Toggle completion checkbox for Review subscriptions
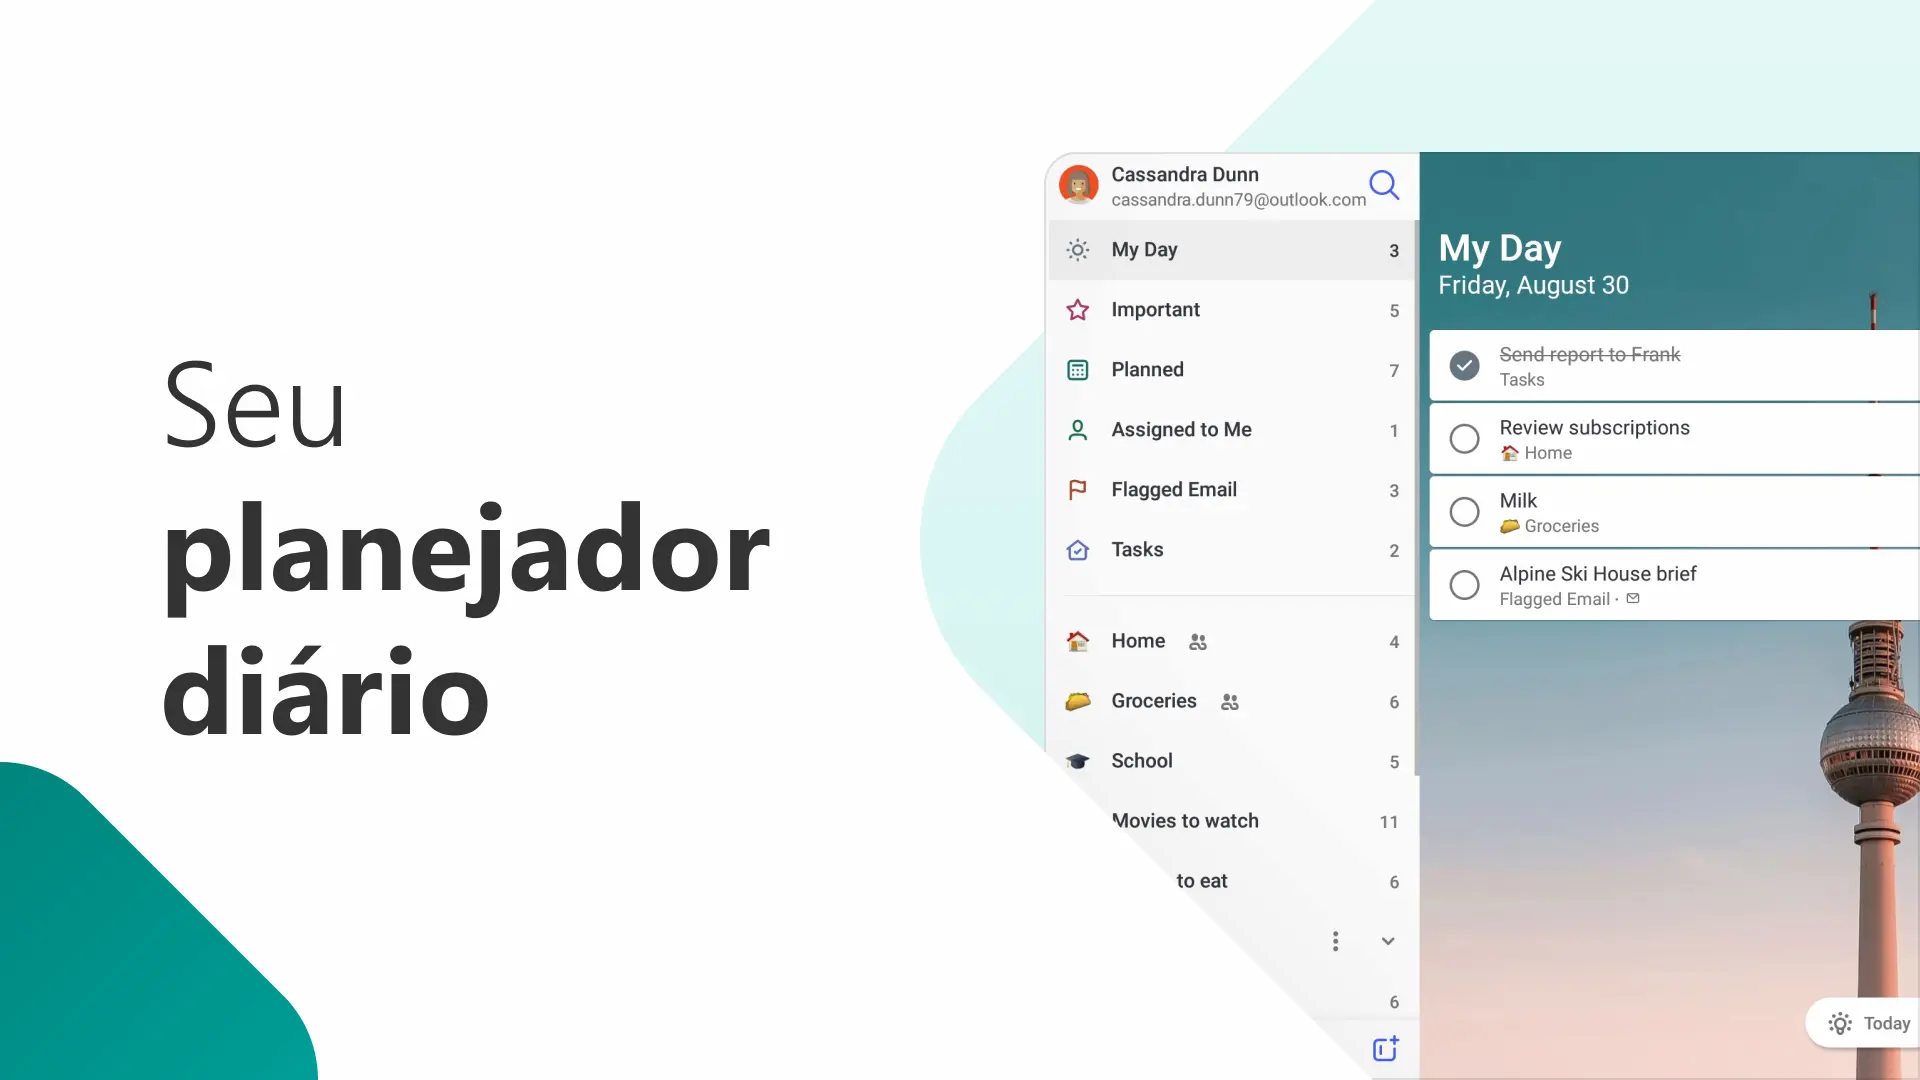This screenshot has height=1080, width=1920. pyautogui.click(x=1464, y=438)
